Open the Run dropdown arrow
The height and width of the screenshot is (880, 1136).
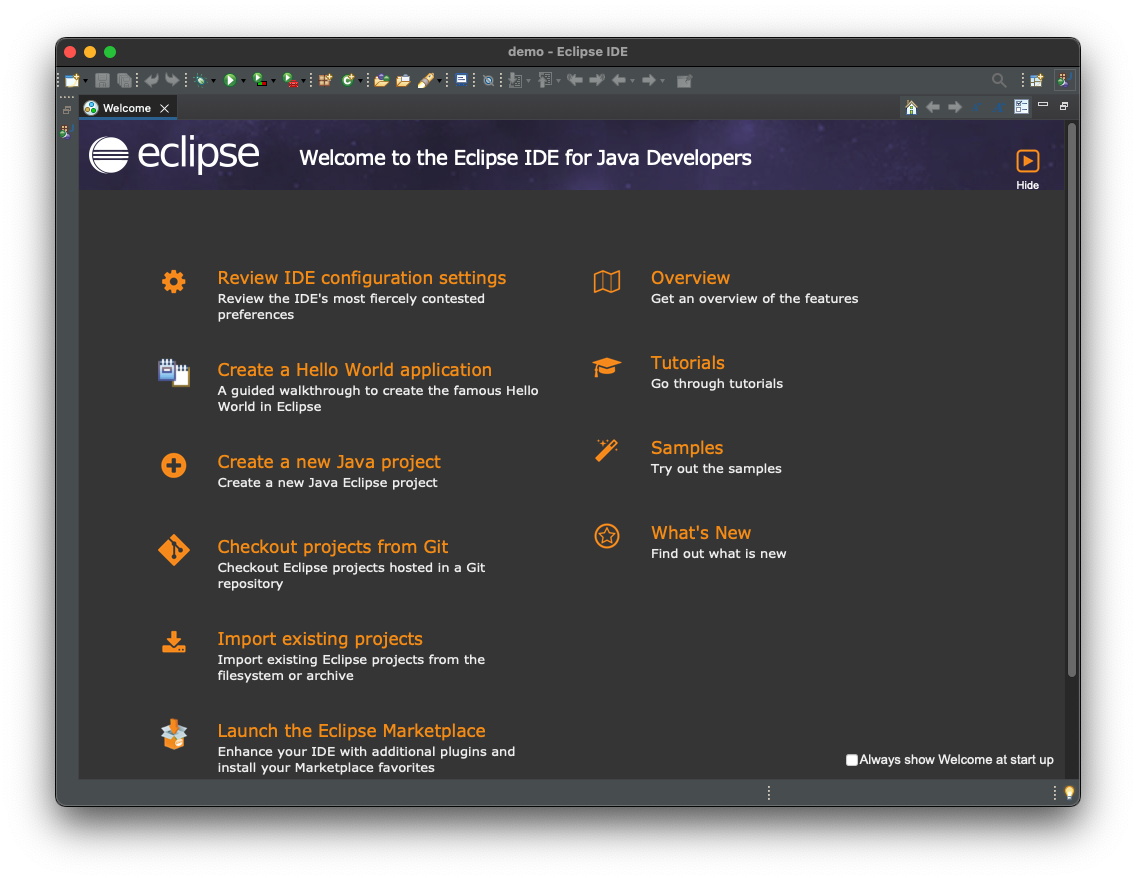coord(243,81)
